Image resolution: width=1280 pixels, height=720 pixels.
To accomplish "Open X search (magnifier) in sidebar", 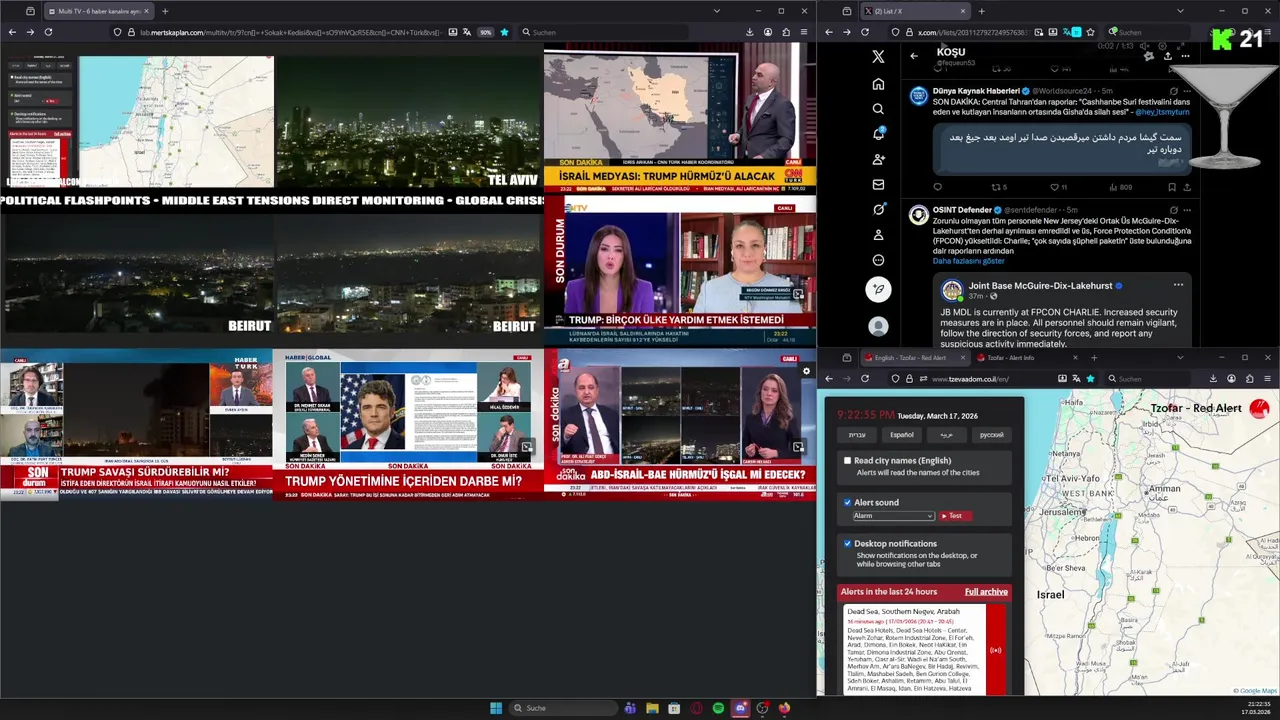I will (878, 109).
